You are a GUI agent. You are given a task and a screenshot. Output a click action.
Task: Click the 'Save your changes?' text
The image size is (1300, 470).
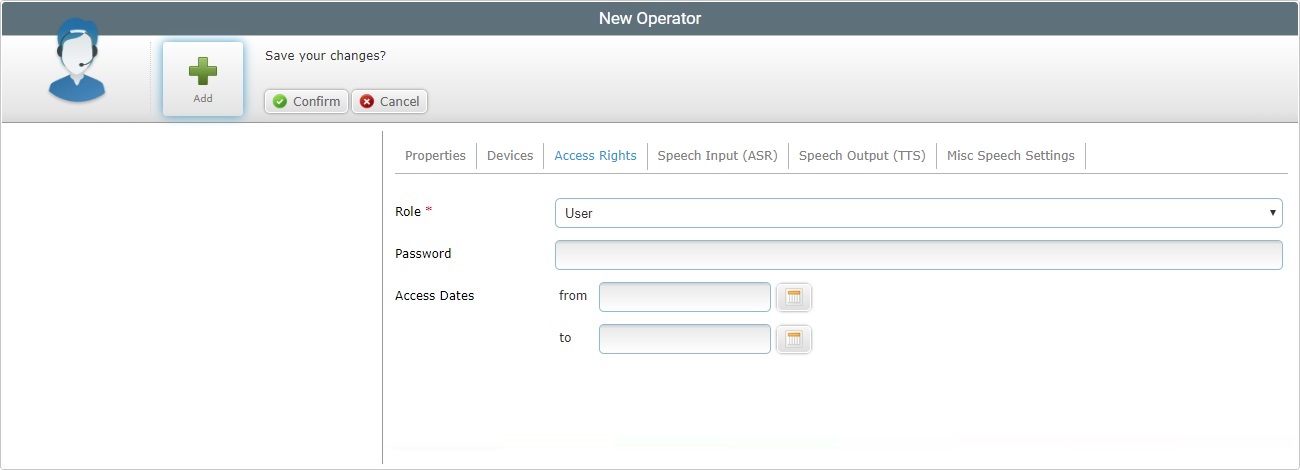325,56
